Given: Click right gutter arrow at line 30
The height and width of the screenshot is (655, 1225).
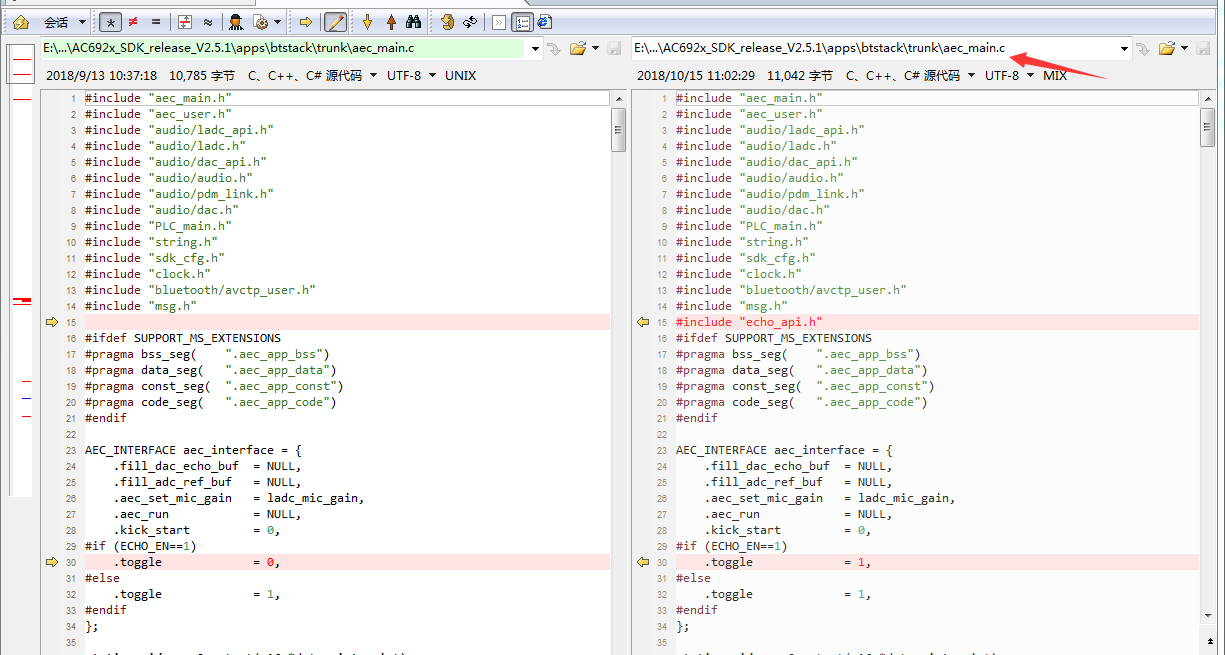Looking at the screenshot, I should (643, 562).
